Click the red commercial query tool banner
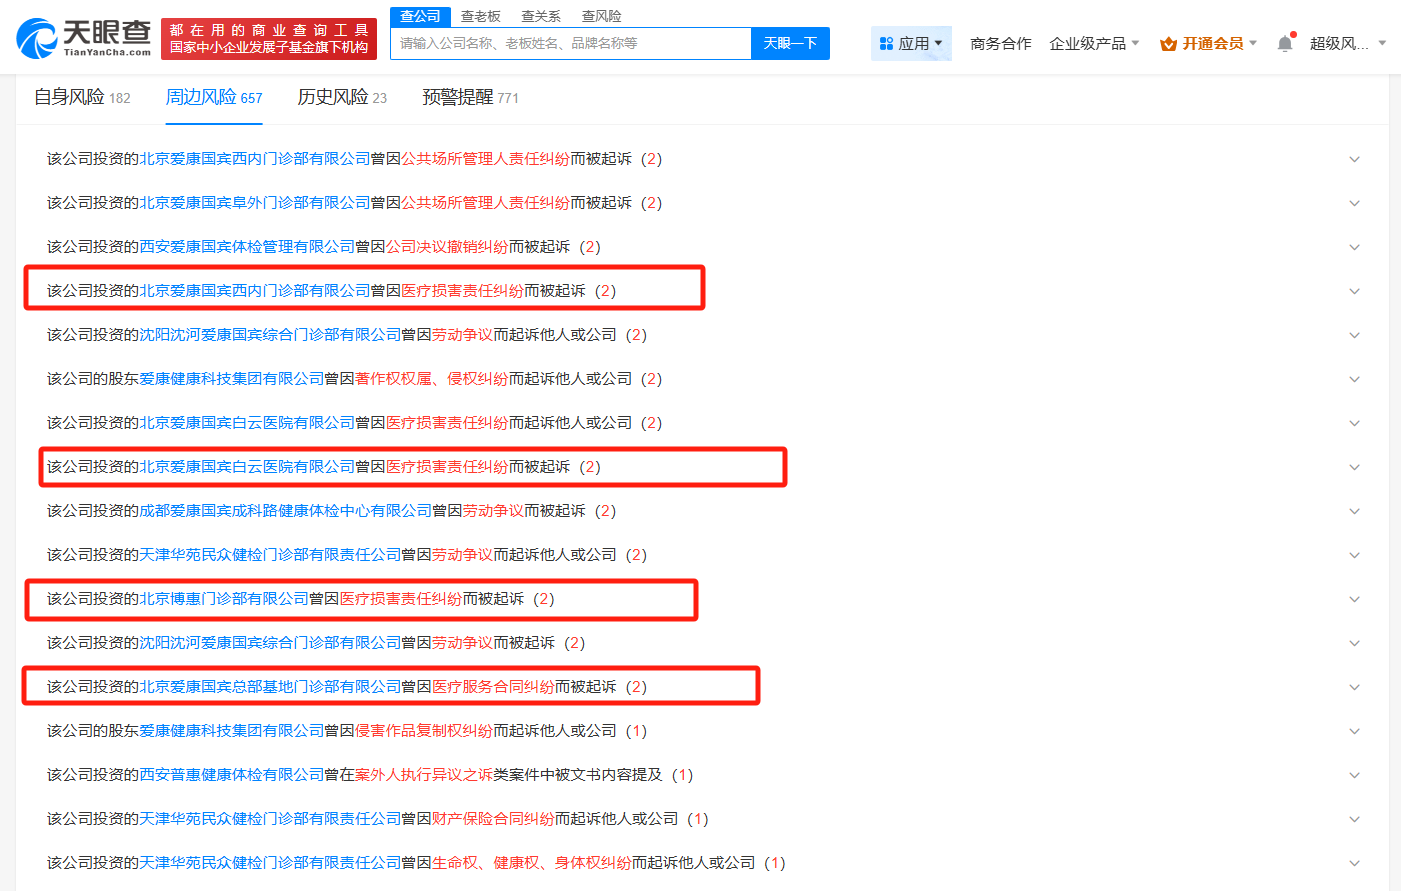Image resolution: width=1401 pixels, height=891 pixels. pos(268,34)
